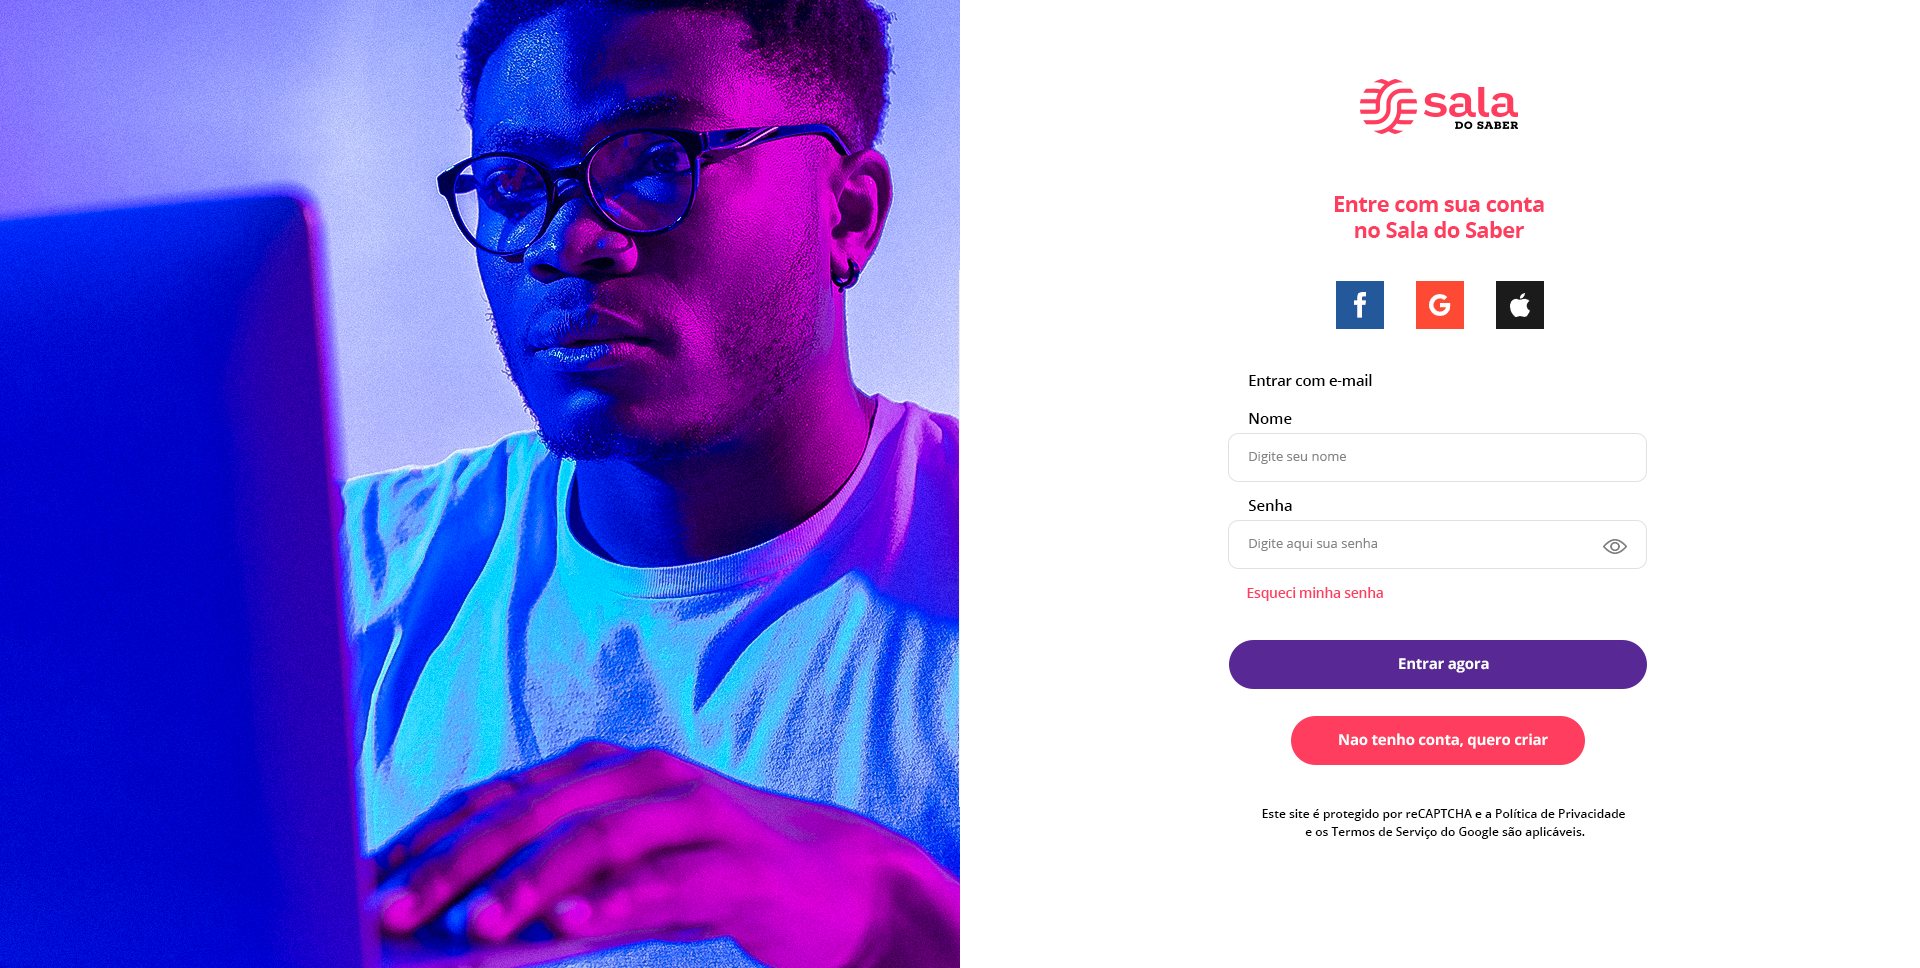Open 'Política de Privacidade' in the footer
This screenshot has width=1920, height=968.
[1560, 814]
